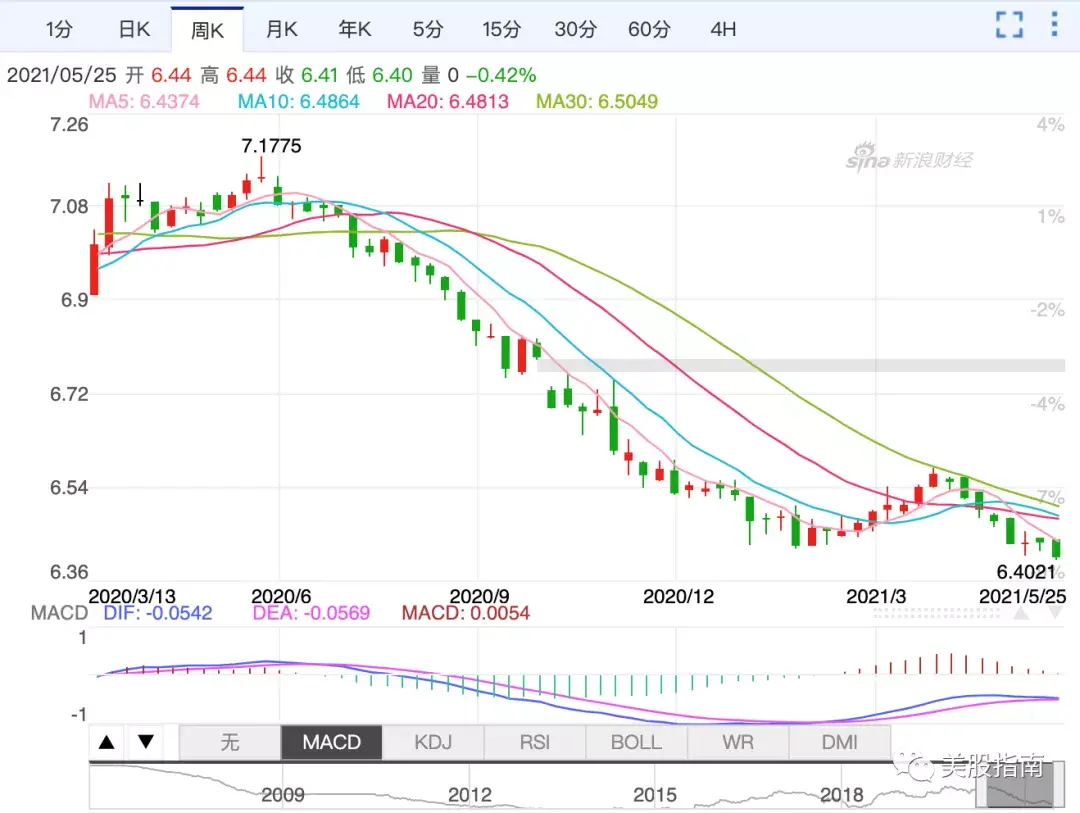1080x813 pixels.
Task: Click the down triangle indicator arrow
Action: pos(145,742)
